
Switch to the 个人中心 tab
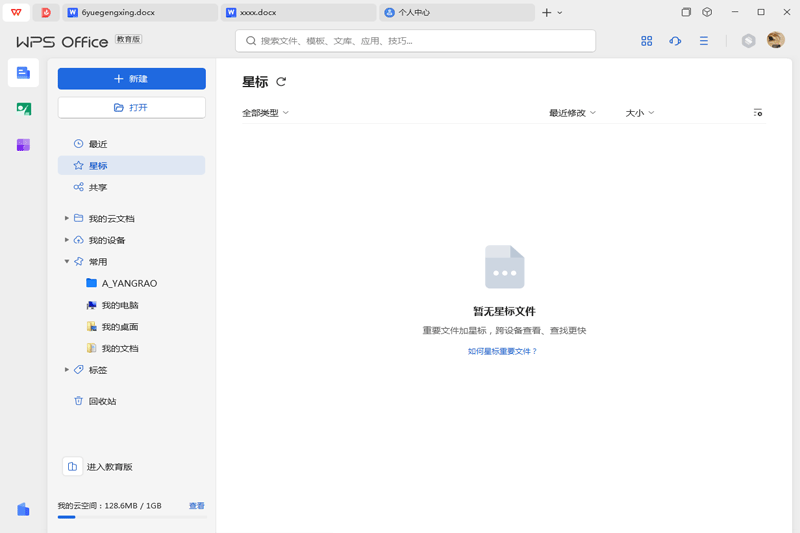pos(455,13)
